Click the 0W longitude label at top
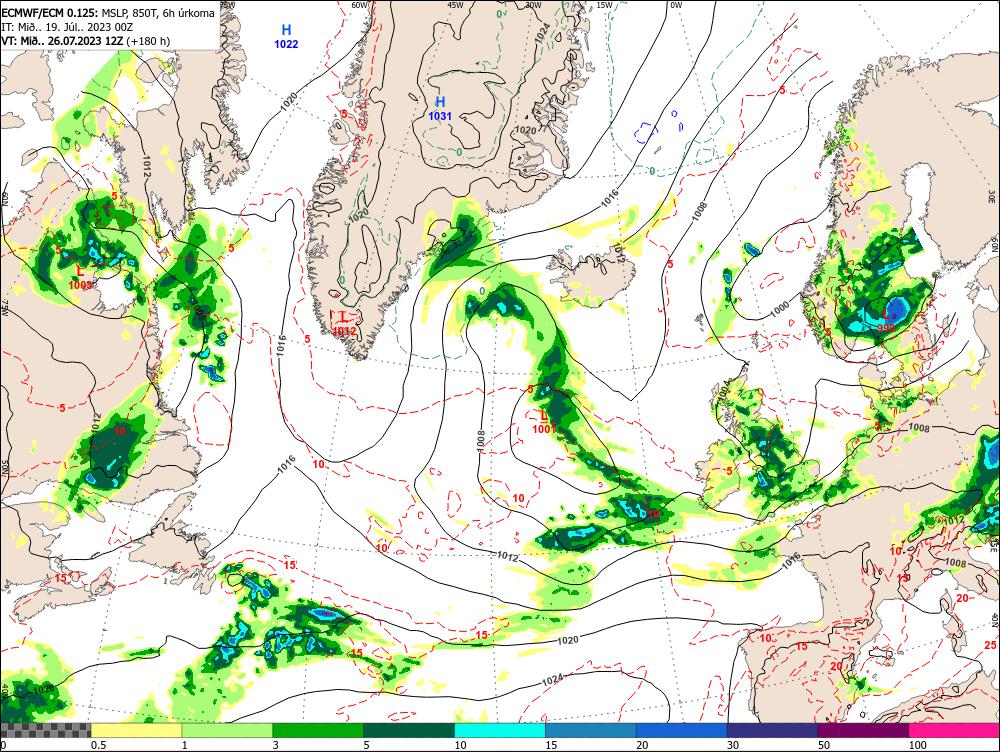Screen dimensions: 1000x752 coord(676,4)
